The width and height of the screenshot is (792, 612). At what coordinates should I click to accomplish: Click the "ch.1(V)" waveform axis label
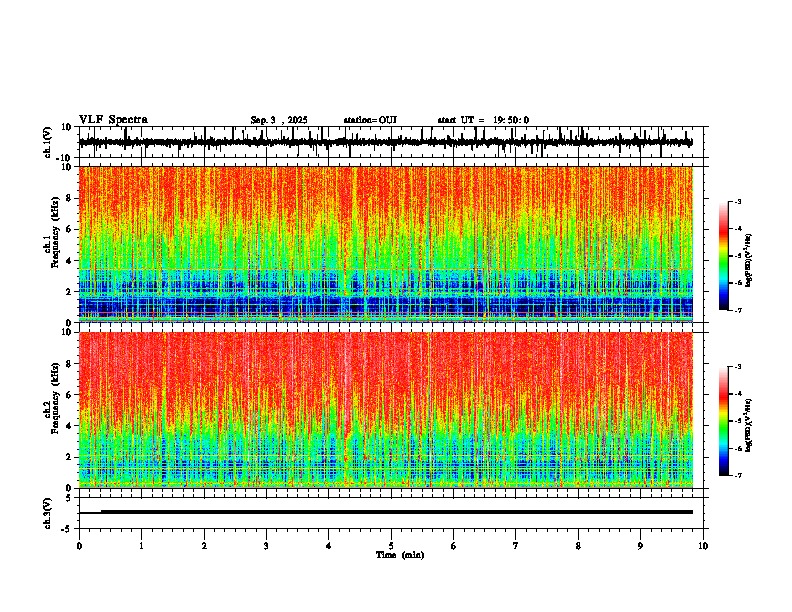[48, 142]
